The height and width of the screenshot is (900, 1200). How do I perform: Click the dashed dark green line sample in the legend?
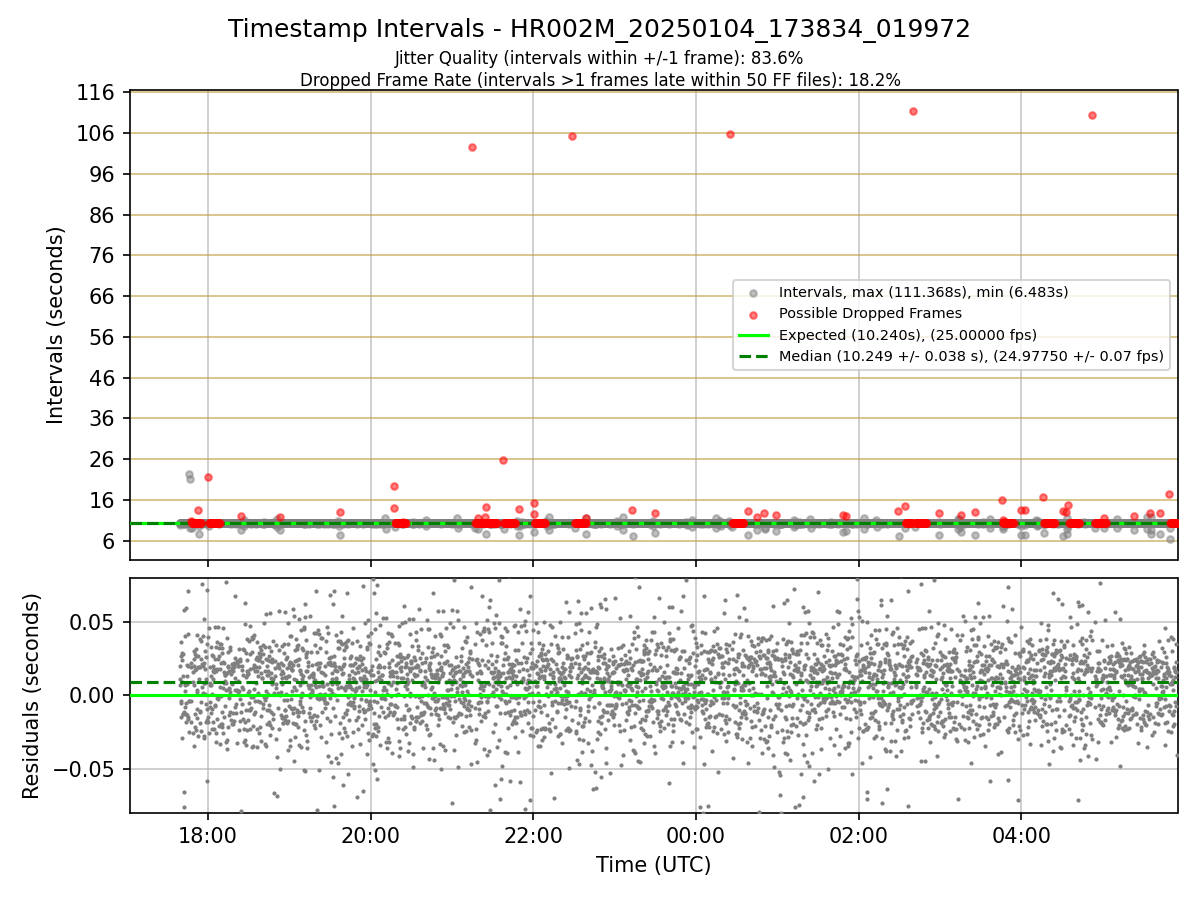pyautogui.click(x=753, y=356)
